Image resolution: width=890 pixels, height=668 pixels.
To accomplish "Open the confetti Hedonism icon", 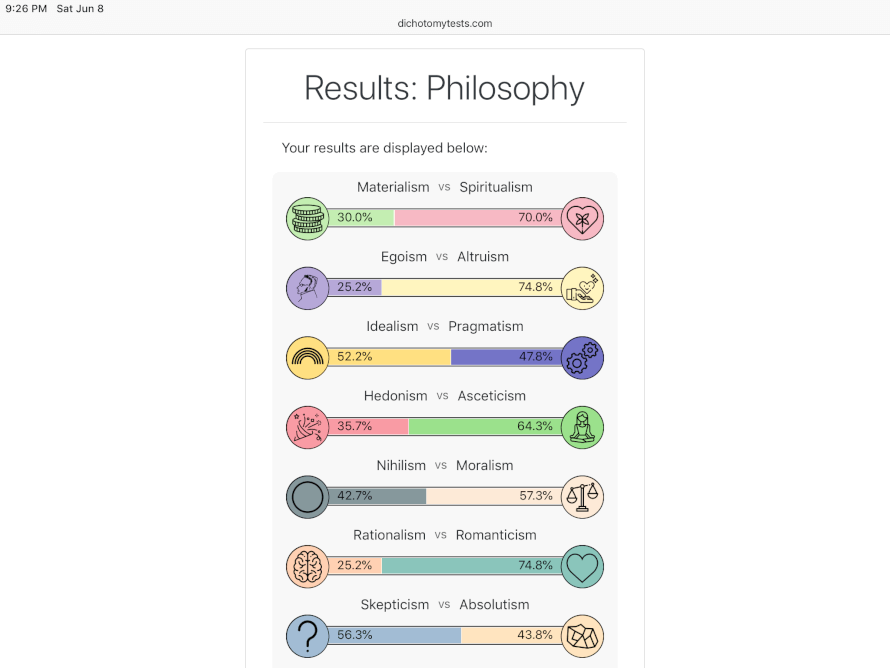I will click(x=307, y=427).
